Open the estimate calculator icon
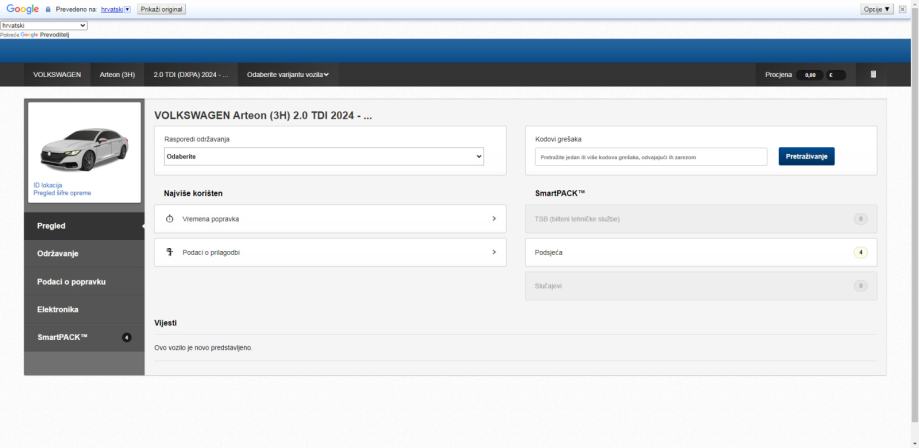This screenshot has height=448, width=919. (x=873, y=74)
